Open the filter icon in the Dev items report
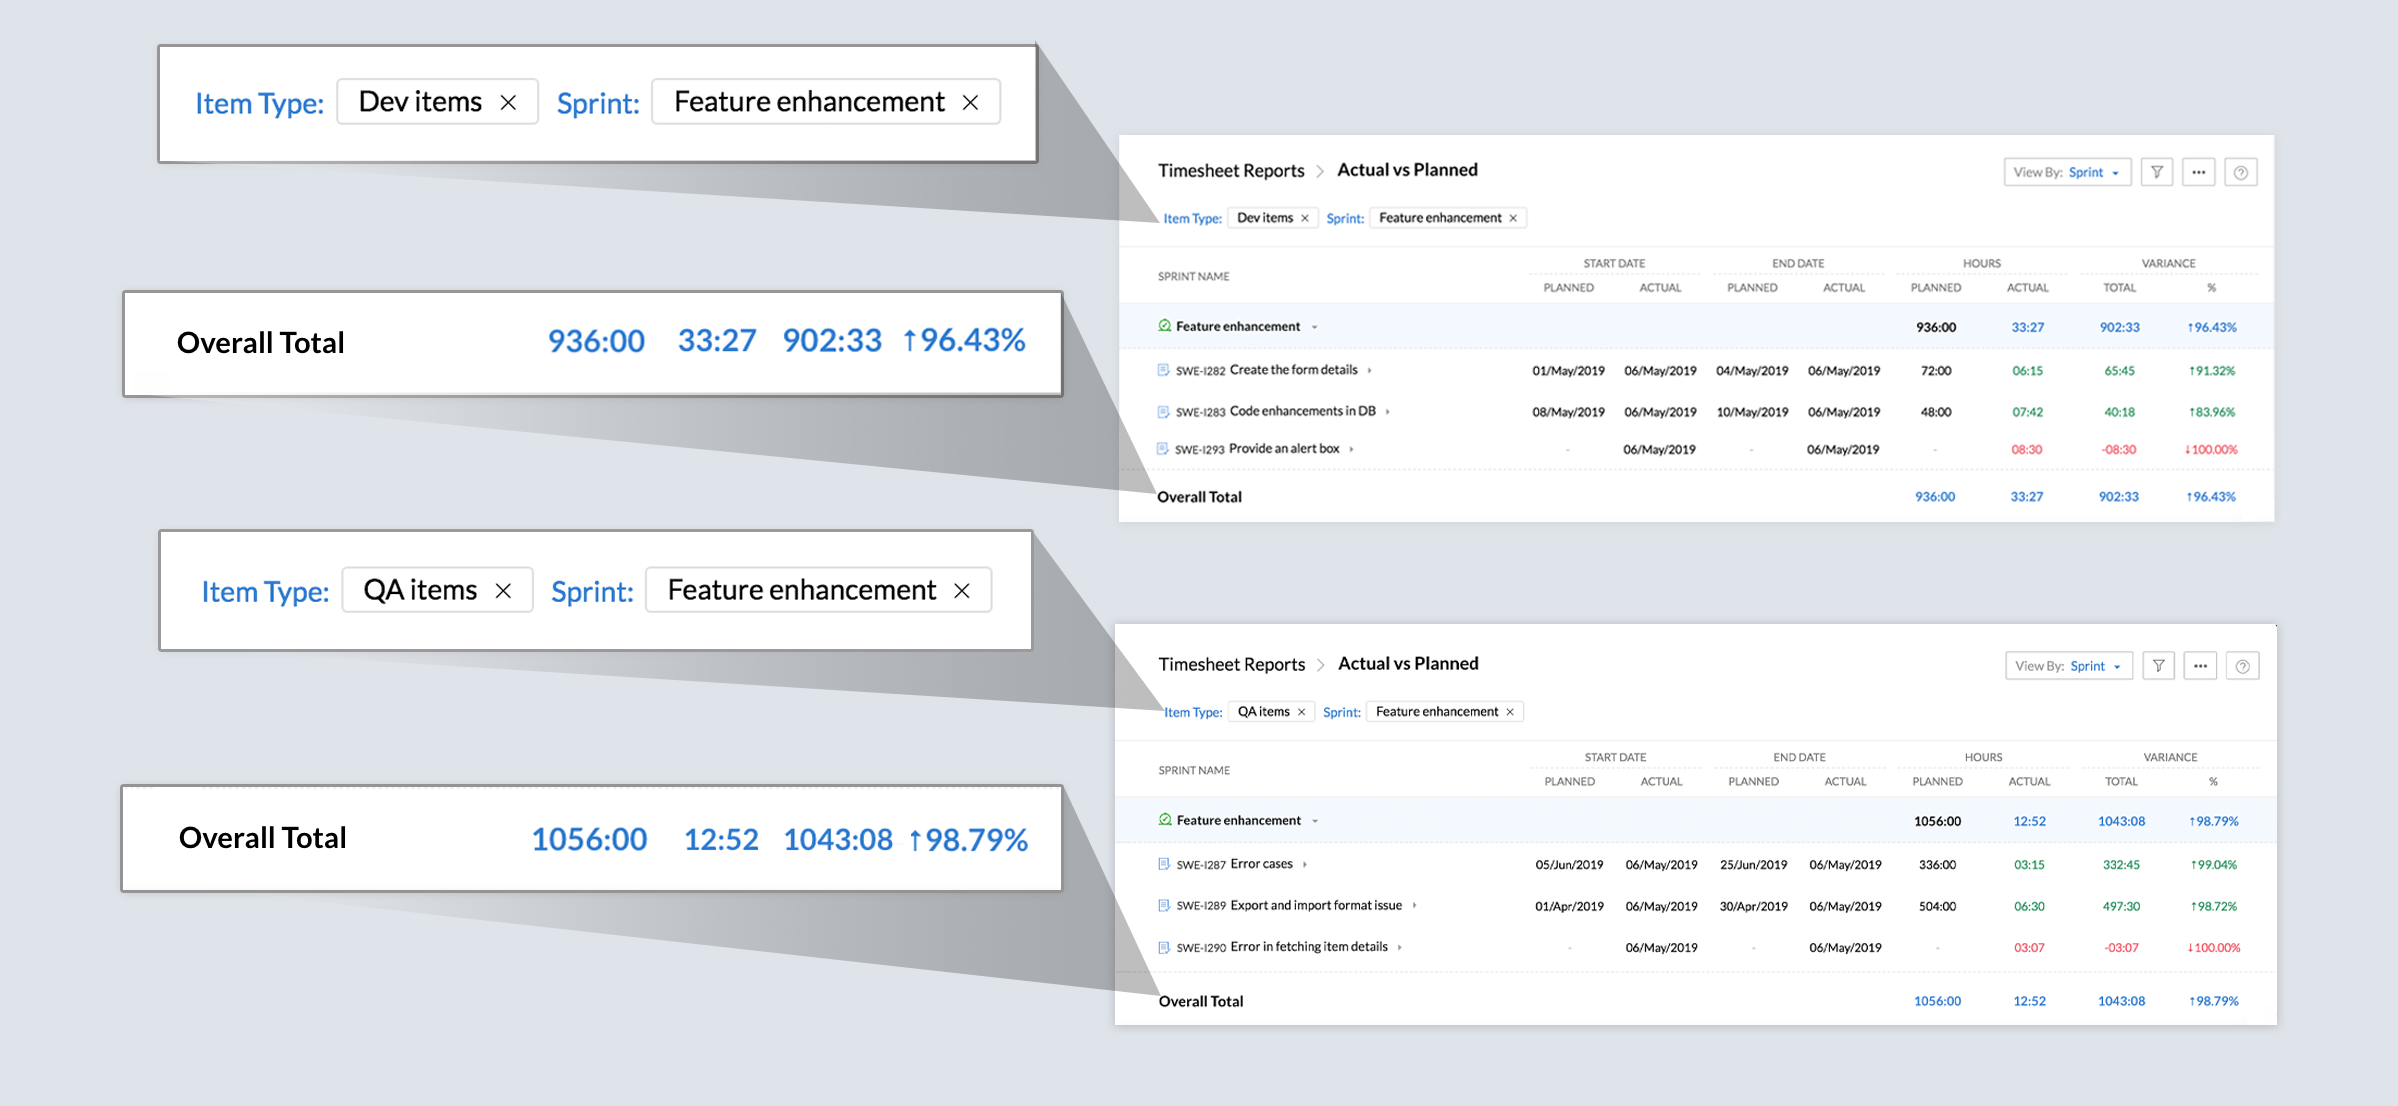This screenshot has height=1106, width=2398. [2157, 172]
